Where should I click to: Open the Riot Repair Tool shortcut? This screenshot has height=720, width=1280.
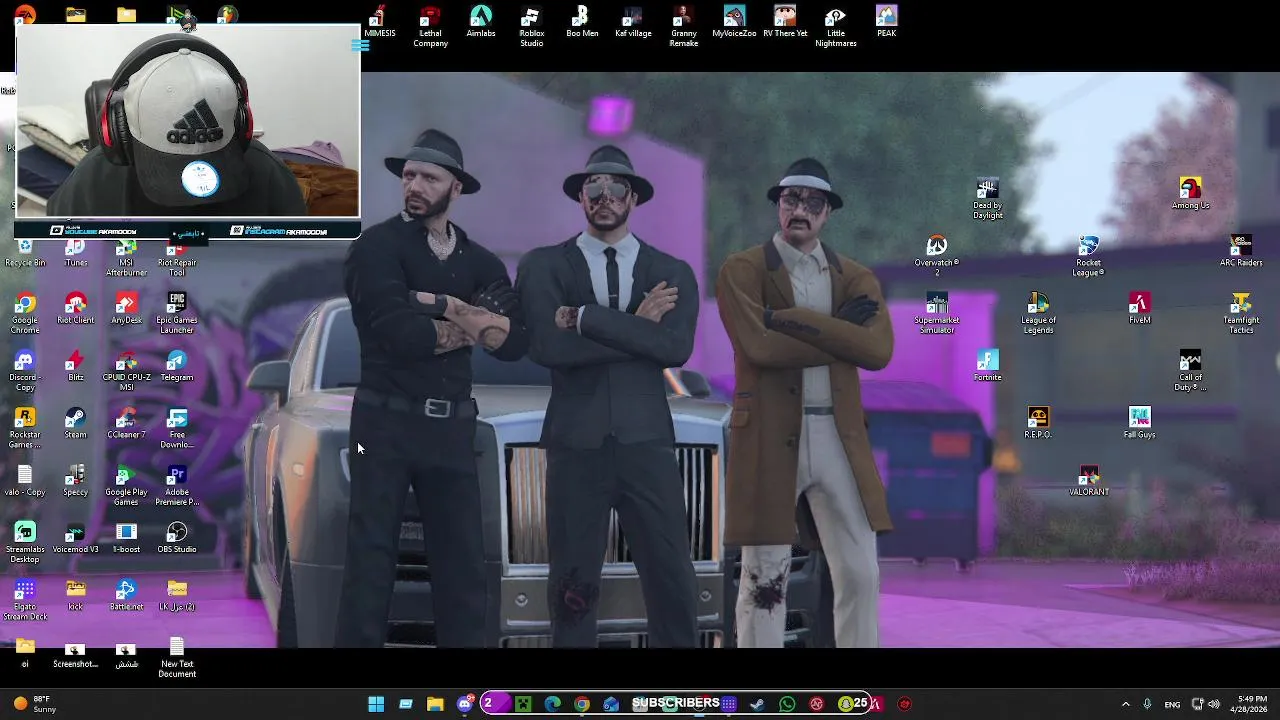click(177, 258)
